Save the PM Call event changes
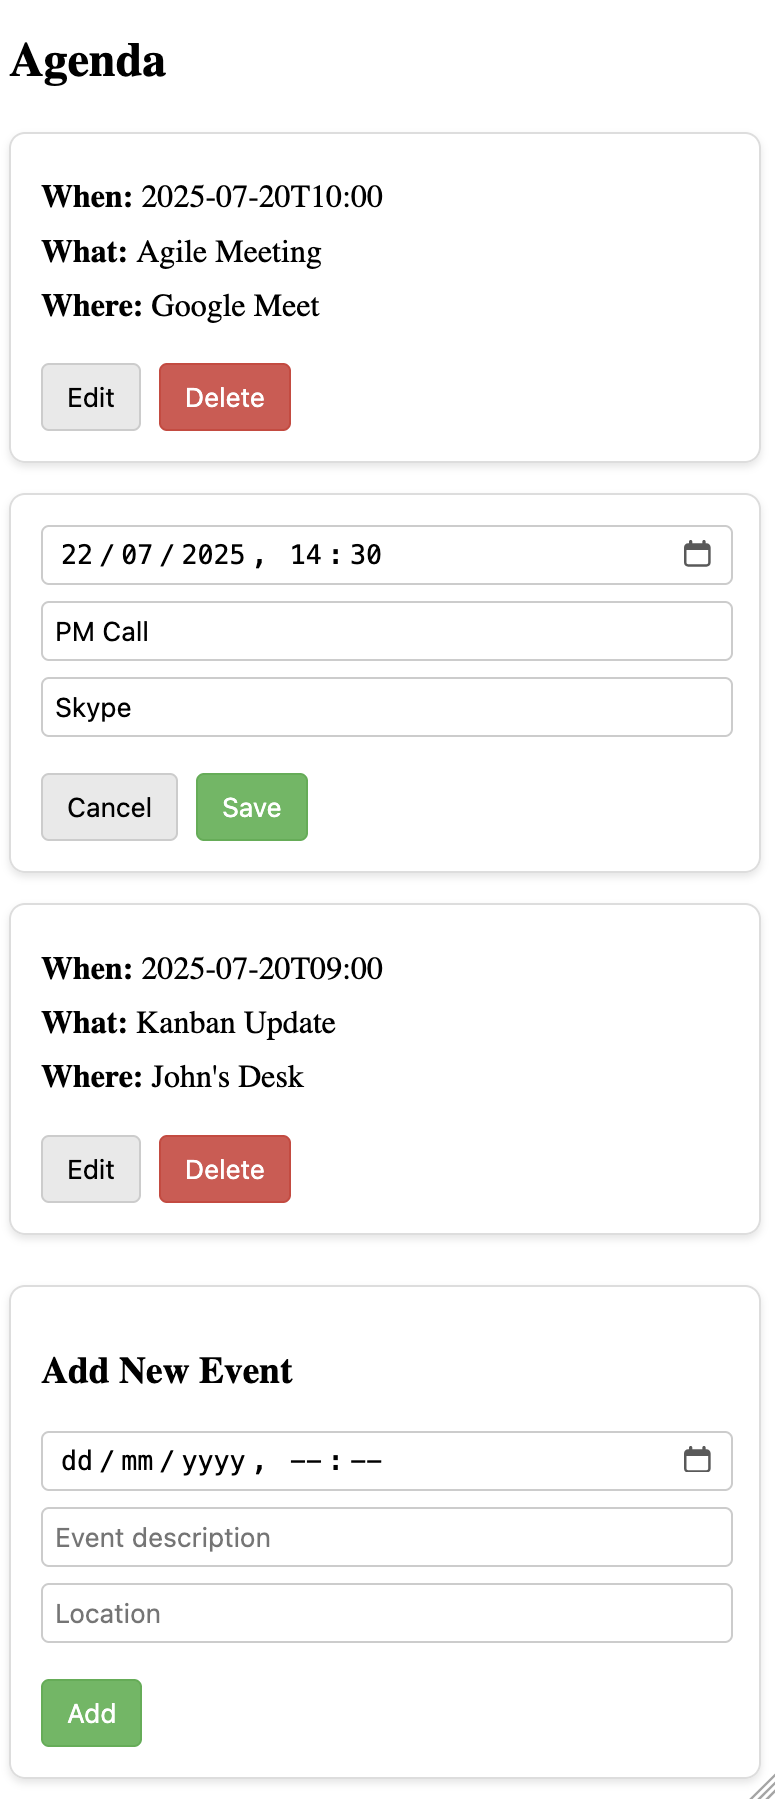 pyautogui.click(x=251, y=807)
